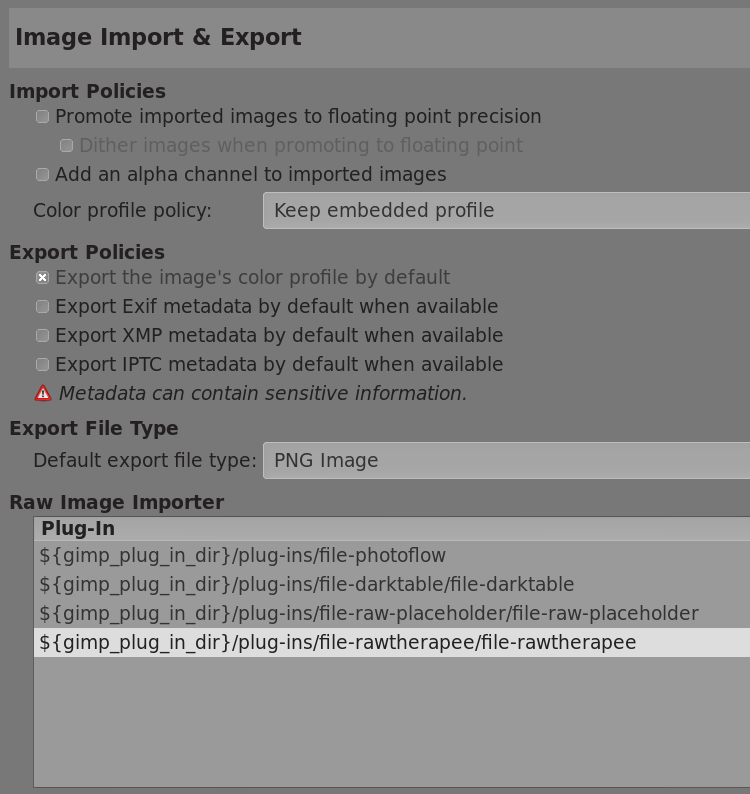
Task: Select the file-photoflow plug-in row
Action: [x=392, y=555]
